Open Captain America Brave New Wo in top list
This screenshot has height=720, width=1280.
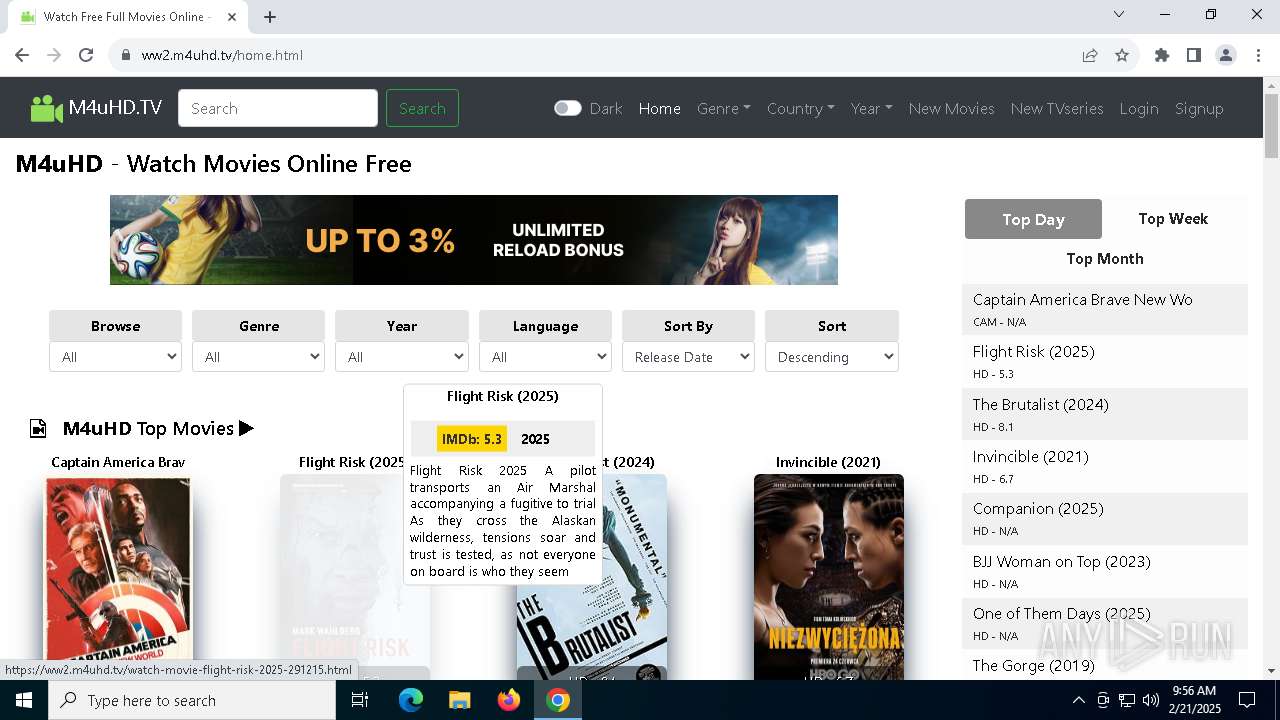pos(1082,299)
